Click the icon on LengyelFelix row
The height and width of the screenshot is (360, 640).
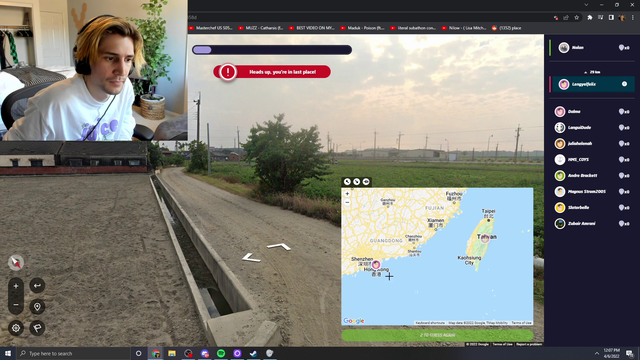coord(624,84)
